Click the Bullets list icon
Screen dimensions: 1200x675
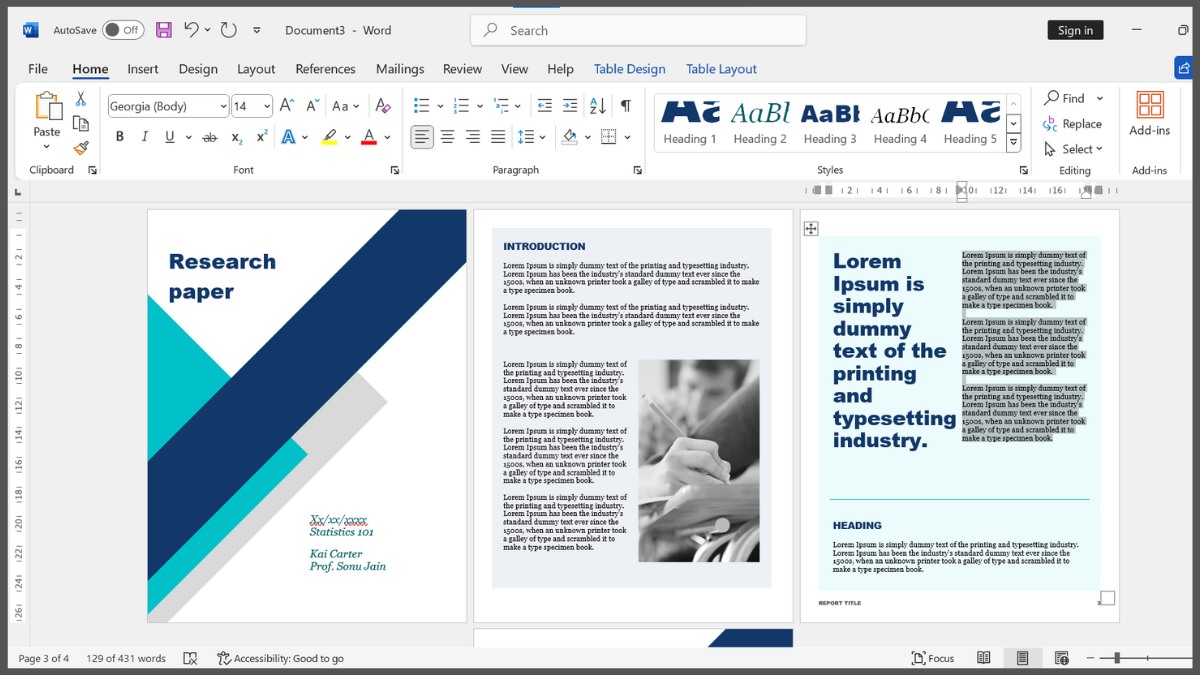click(x=422, y=106)
